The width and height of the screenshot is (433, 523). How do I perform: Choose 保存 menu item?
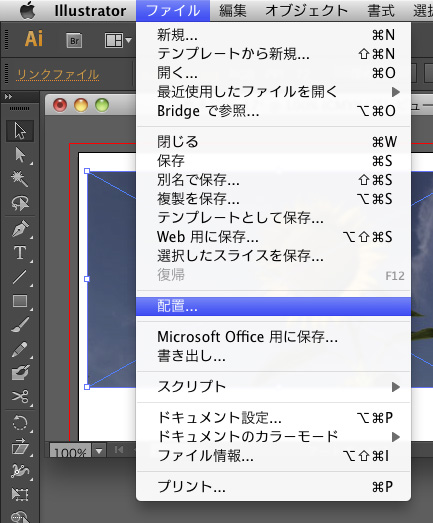pos(273,161)
